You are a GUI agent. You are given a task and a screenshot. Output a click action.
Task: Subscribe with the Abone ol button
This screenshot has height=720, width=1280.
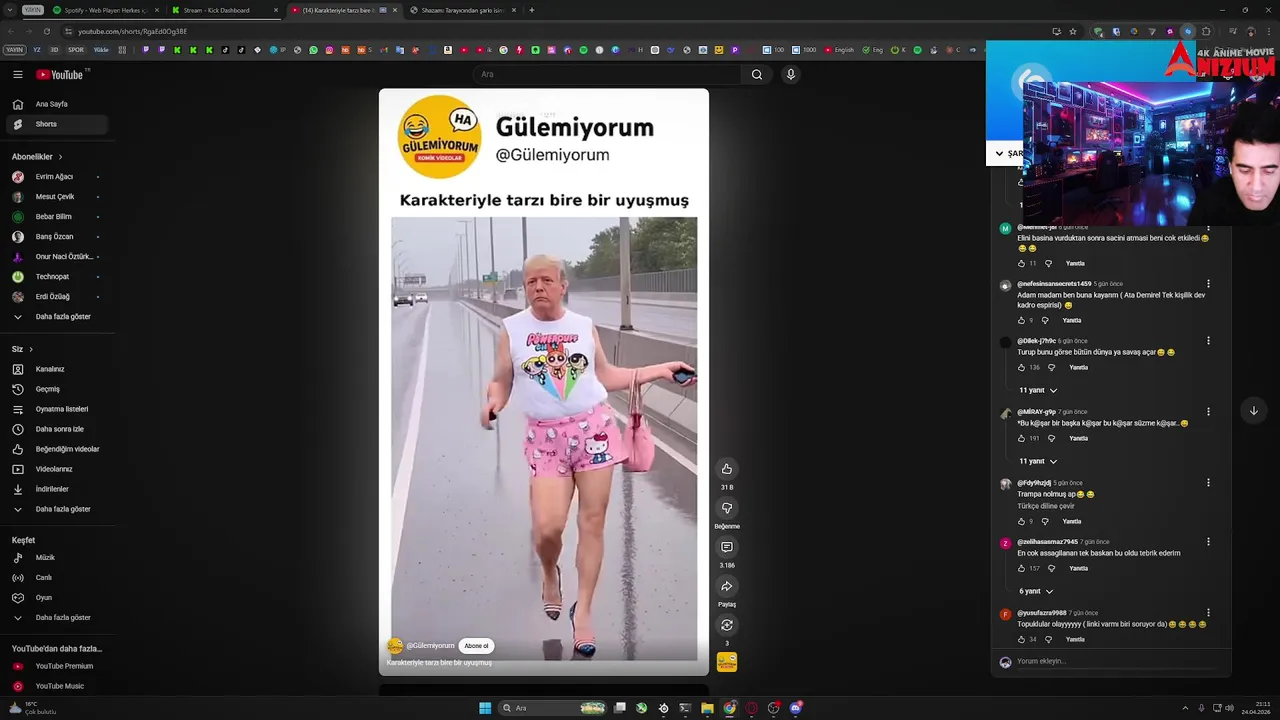(x=476, y=646)
